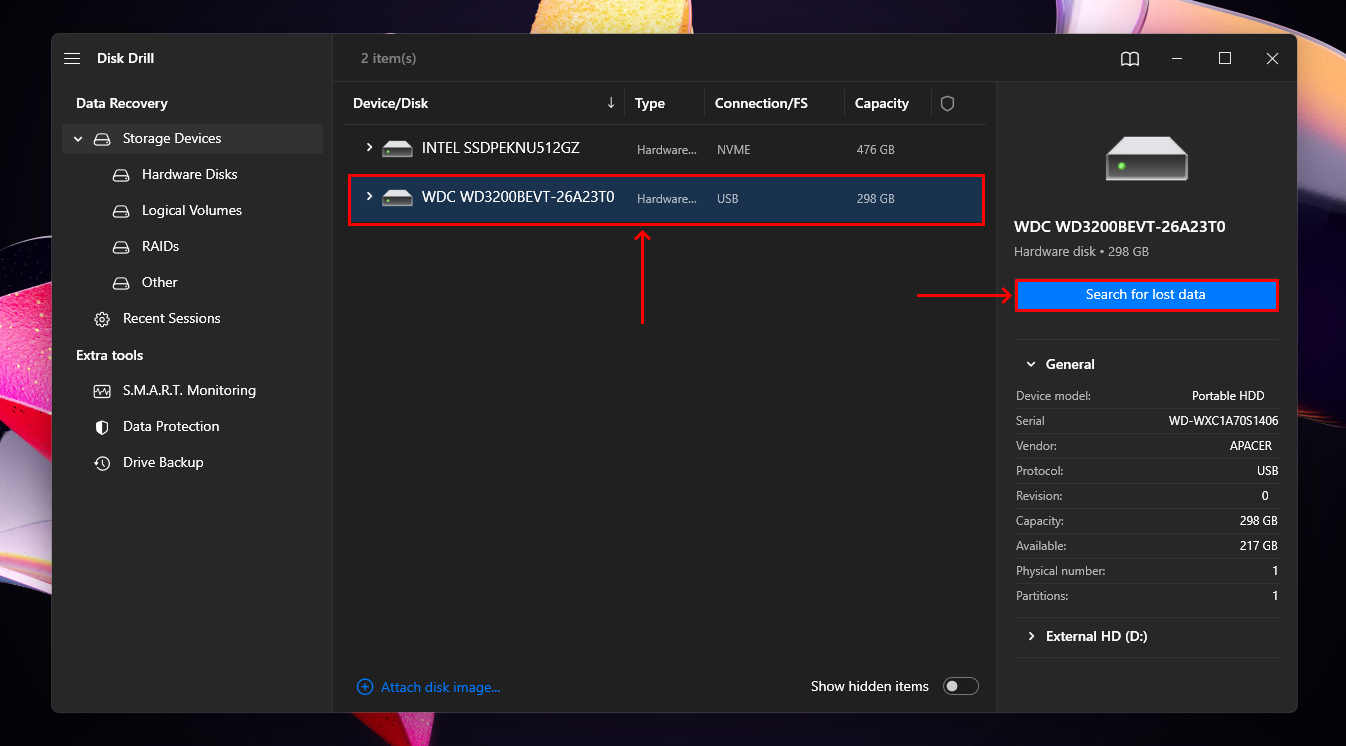Click the INTEL SSDPEKNU512GZ disk icon
Viewport: 1346px width, 746px height.
click(x=397, y=149)
